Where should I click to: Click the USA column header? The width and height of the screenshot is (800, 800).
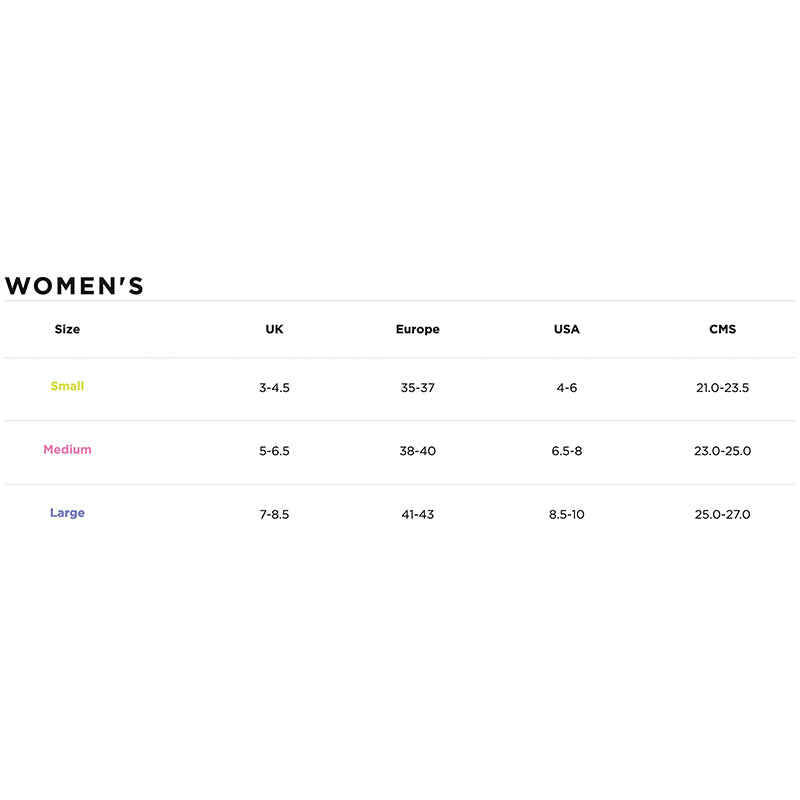click(566, 329)
